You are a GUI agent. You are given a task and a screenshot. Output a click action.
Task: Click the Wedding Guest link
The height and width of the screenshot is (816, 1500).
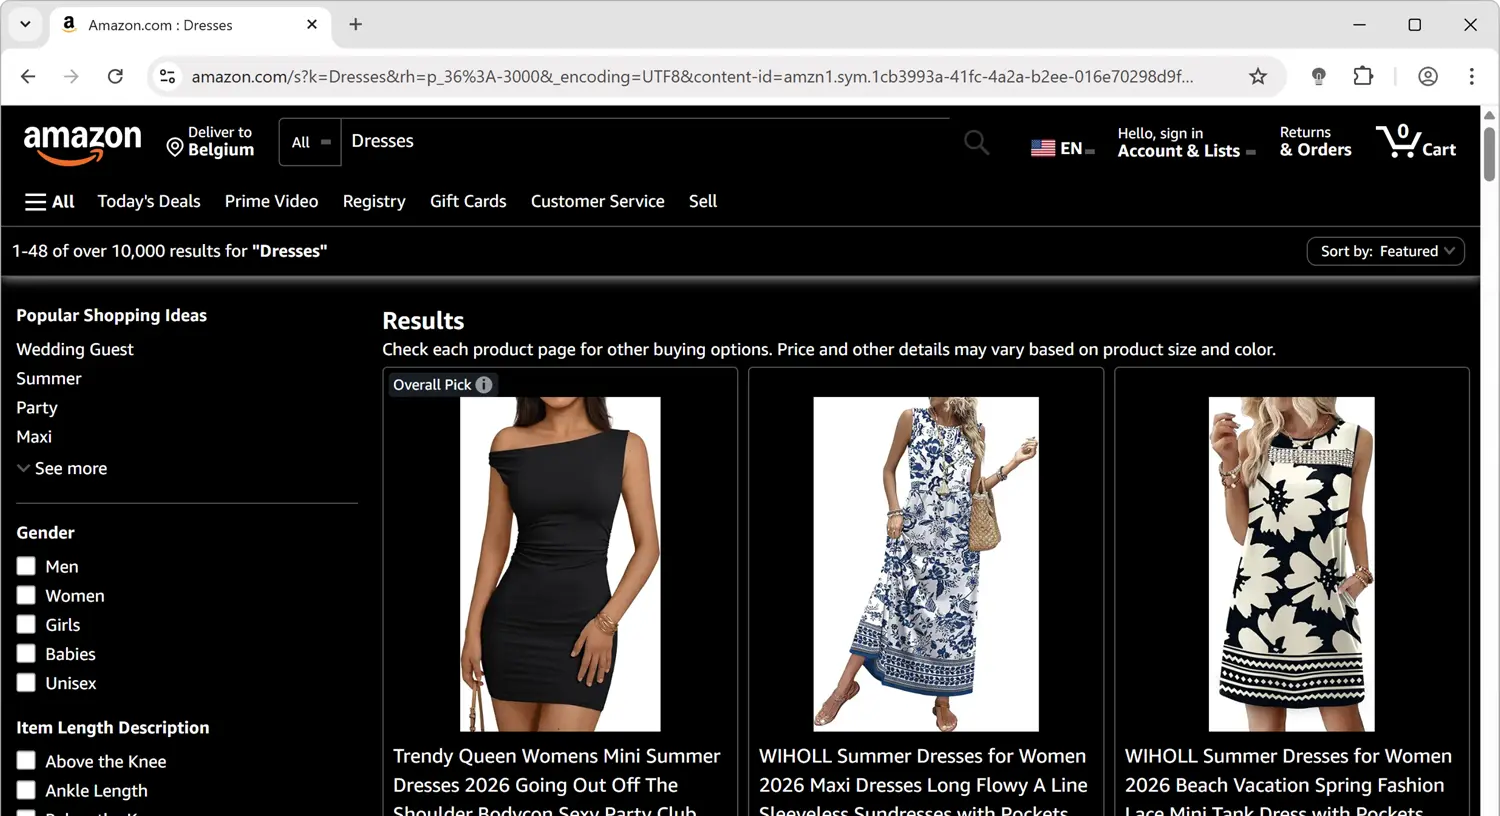point(75,349)
